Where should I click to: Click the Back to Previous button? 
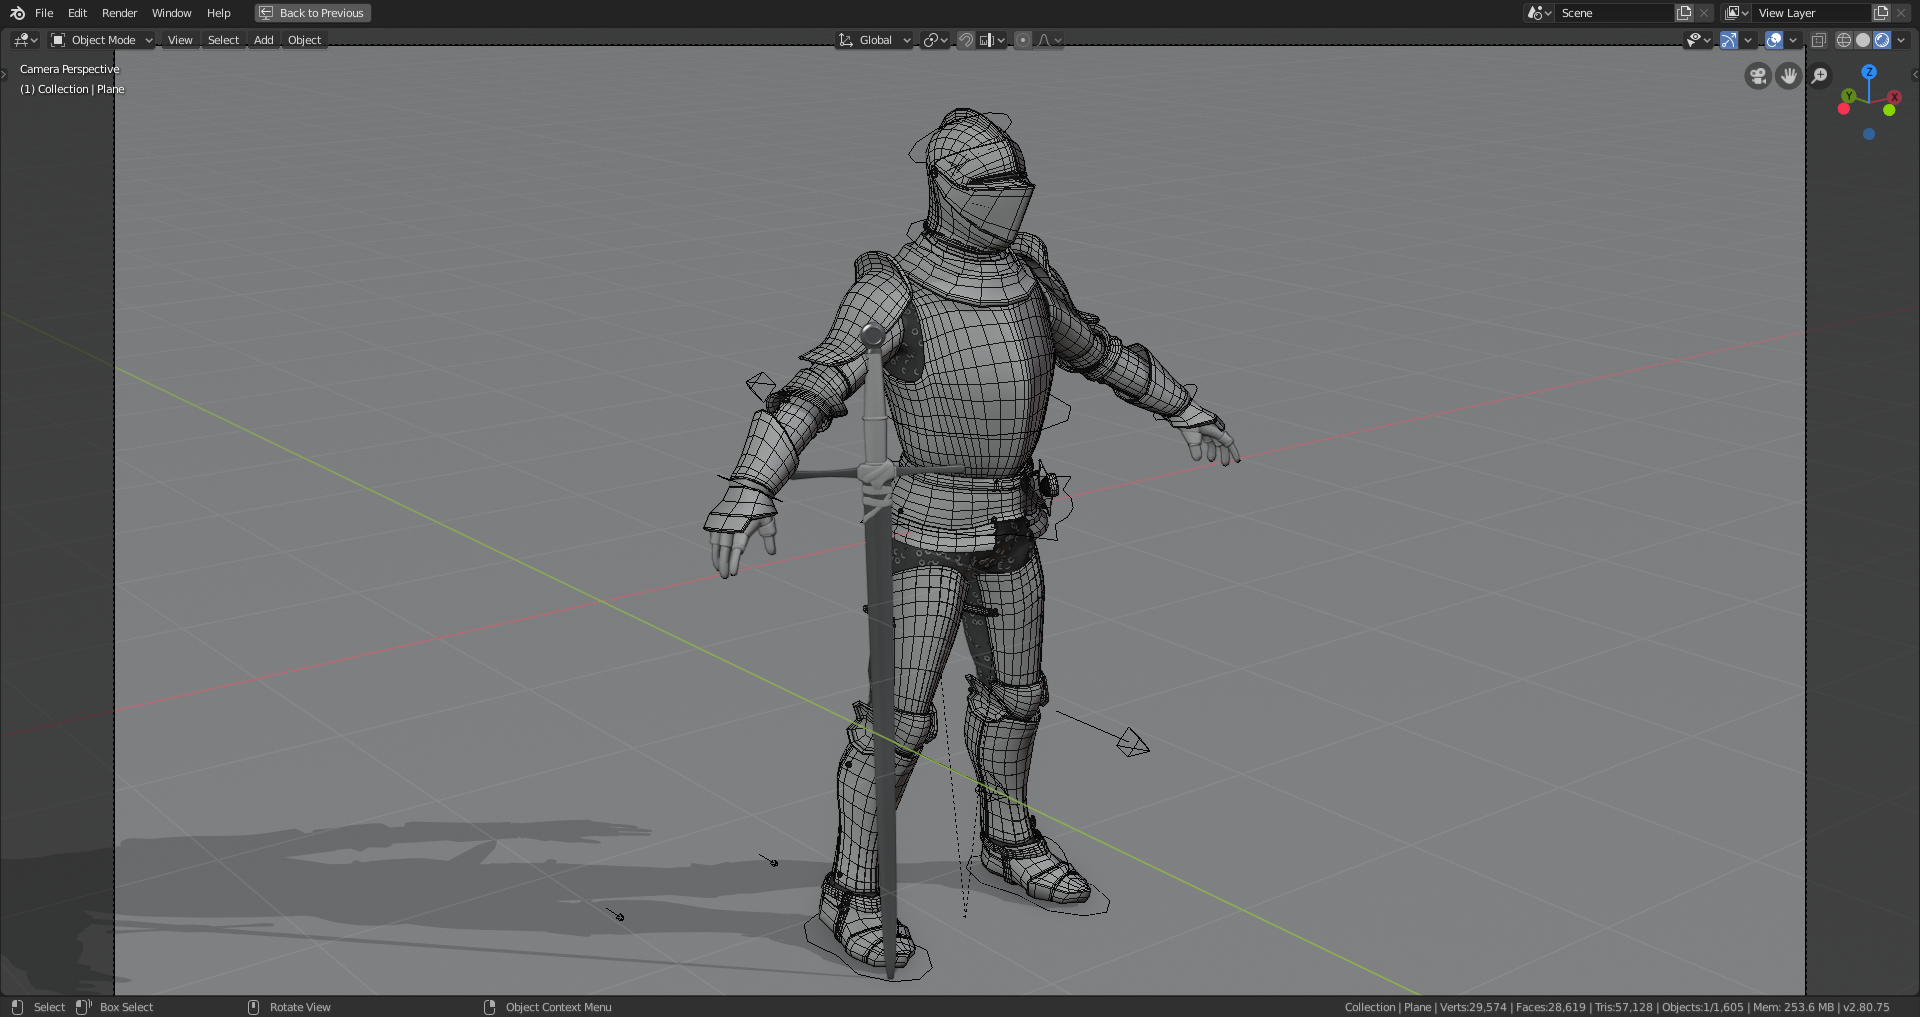[312, 13]
